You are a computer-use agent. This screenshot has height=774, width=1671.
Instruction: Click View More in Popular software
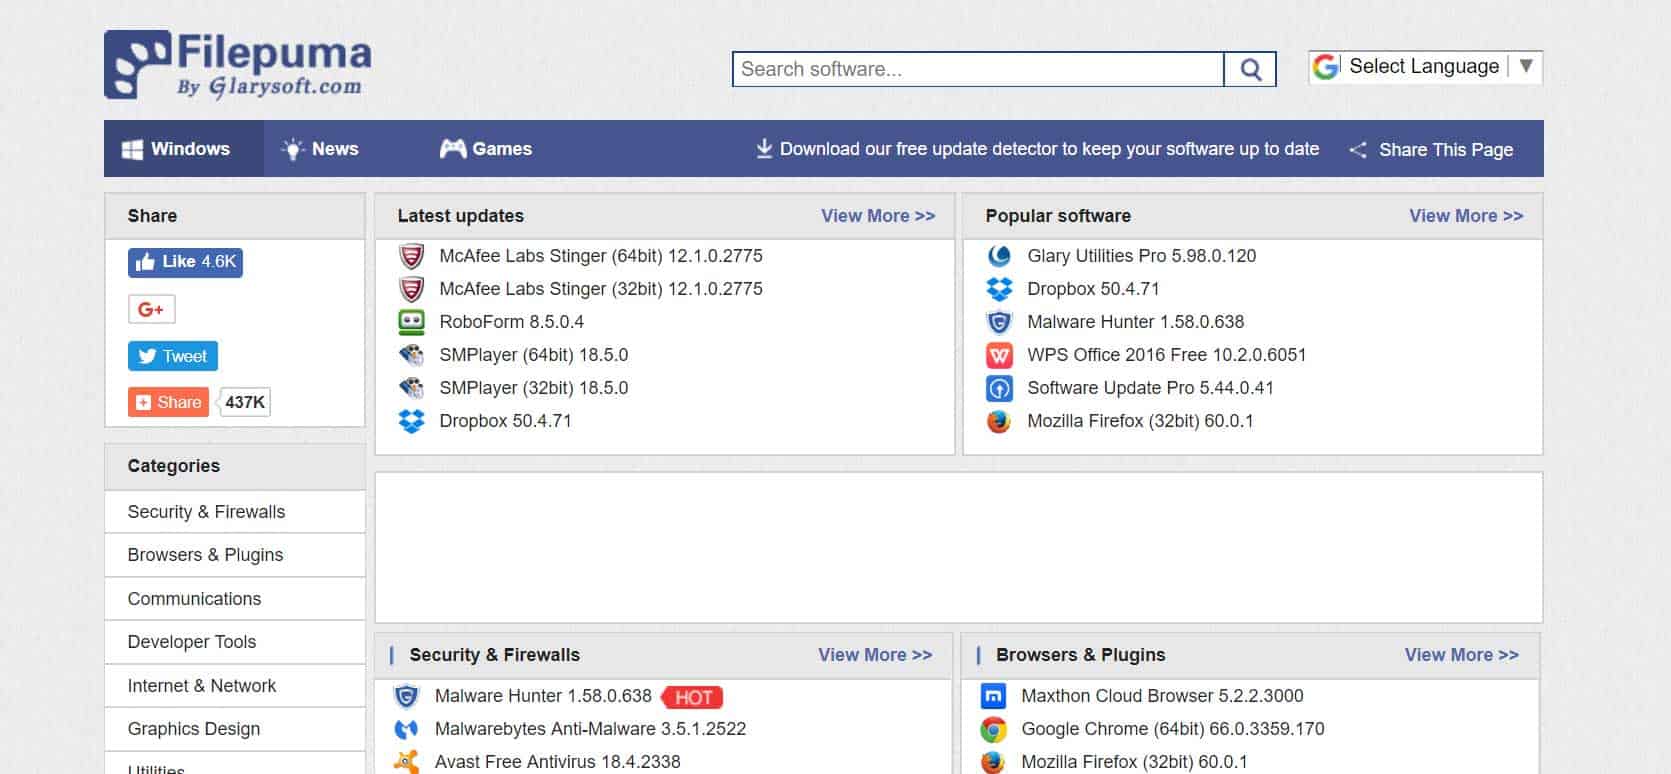tap(1466, 216)
